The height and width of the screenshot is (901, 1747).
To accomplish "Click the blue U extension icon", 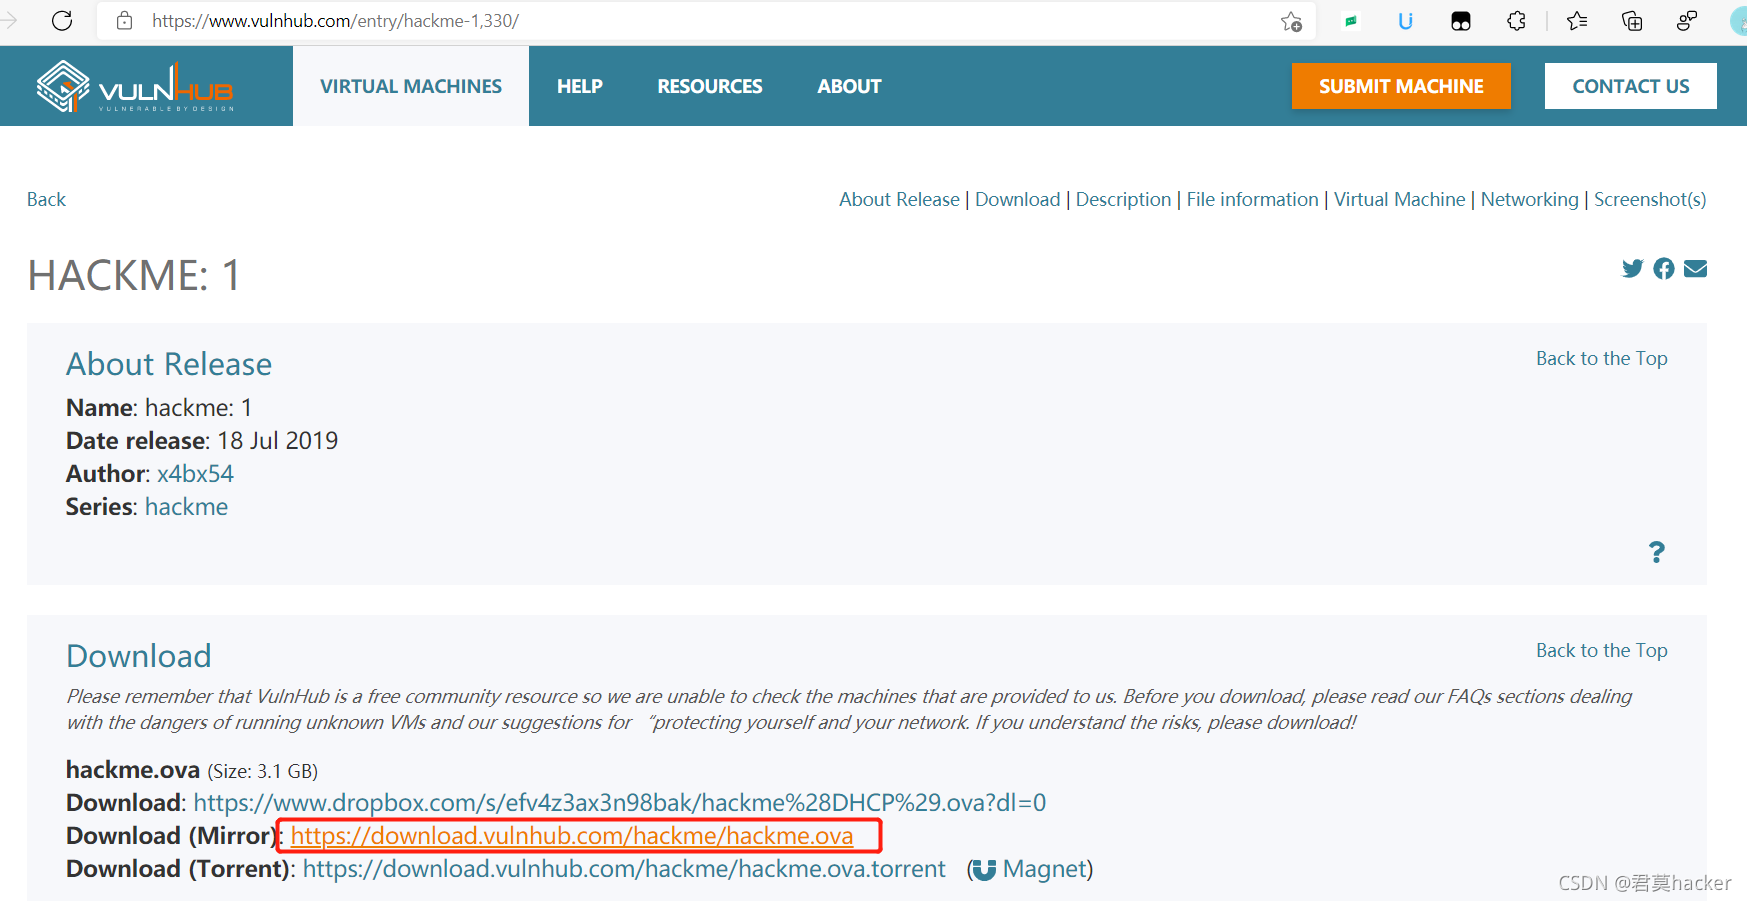I will click(1405, 21).
